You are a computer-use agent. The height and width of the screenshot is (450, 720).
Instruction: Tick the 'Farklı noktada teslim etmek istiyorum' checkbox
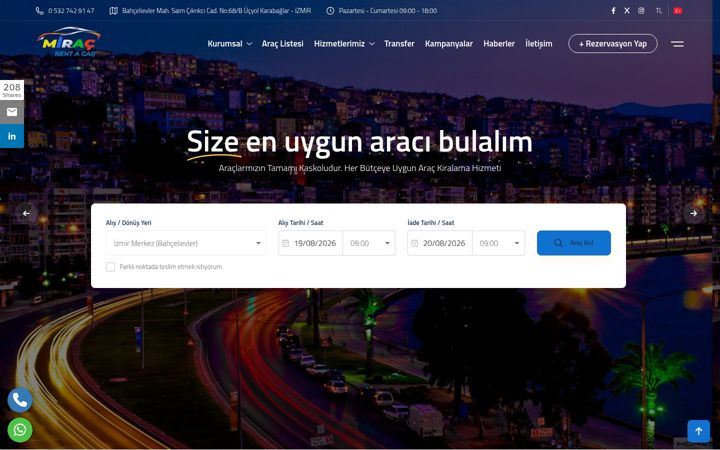pos(110,267)
